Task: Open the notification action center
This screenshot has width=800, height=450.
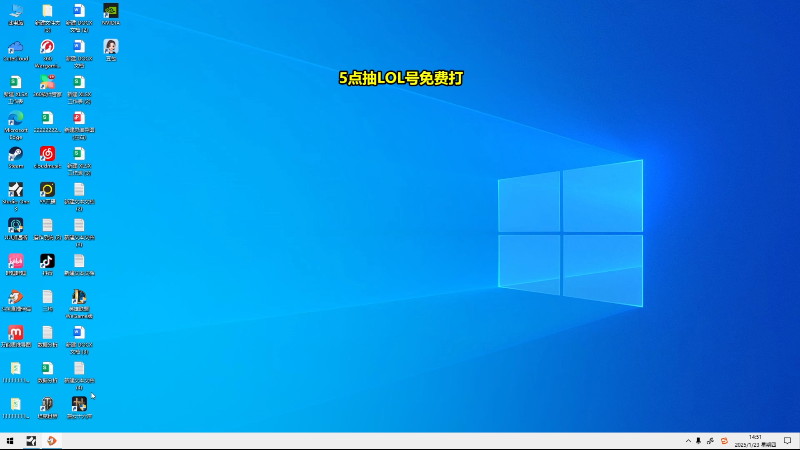Action: [x=788, y=441]
